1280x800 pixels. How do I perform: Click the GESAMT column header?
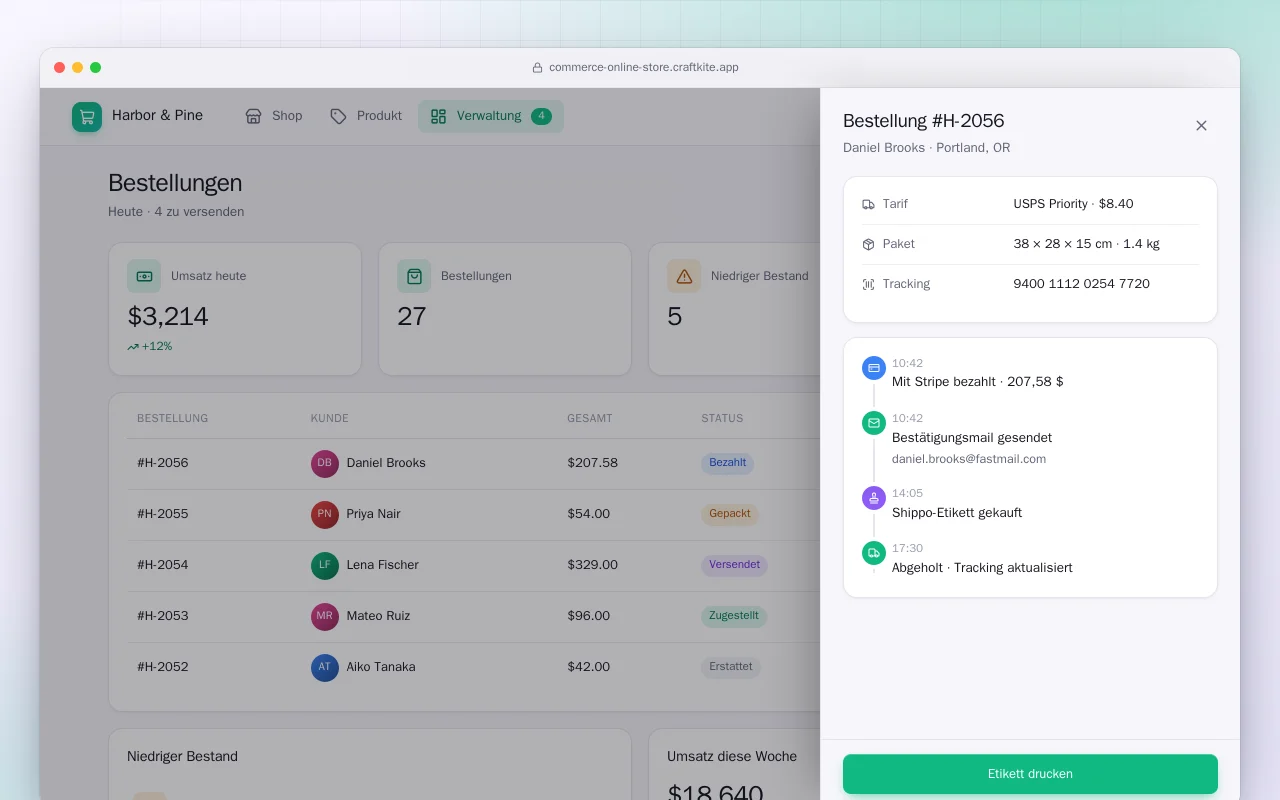pyautogui.click(x=590, y=418)
